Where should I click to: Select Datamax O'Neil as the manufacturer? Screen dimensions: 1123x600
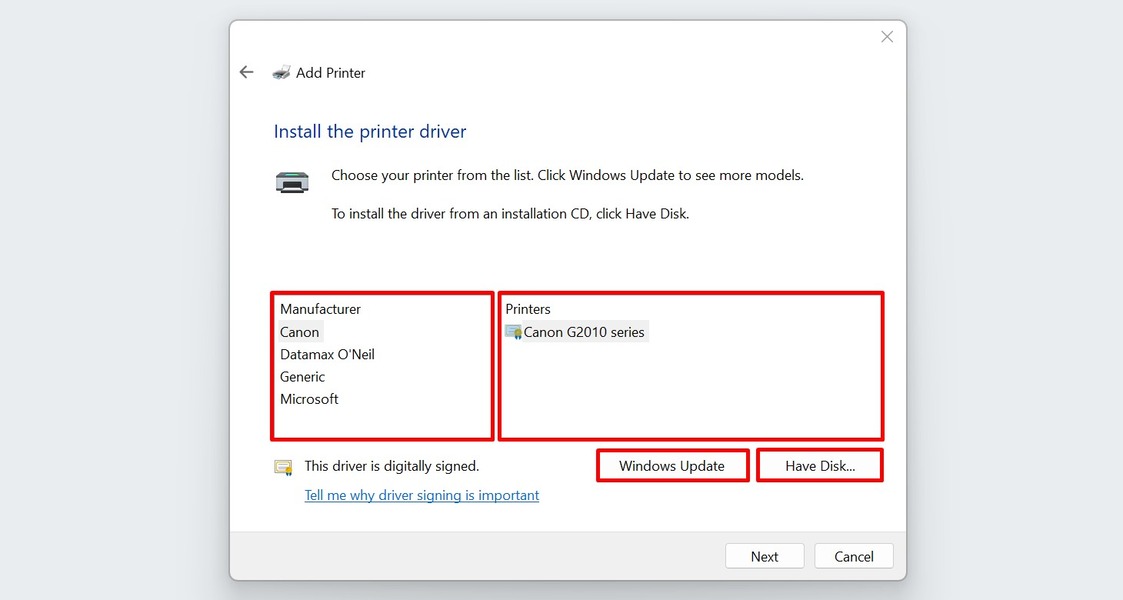[327, 354]
